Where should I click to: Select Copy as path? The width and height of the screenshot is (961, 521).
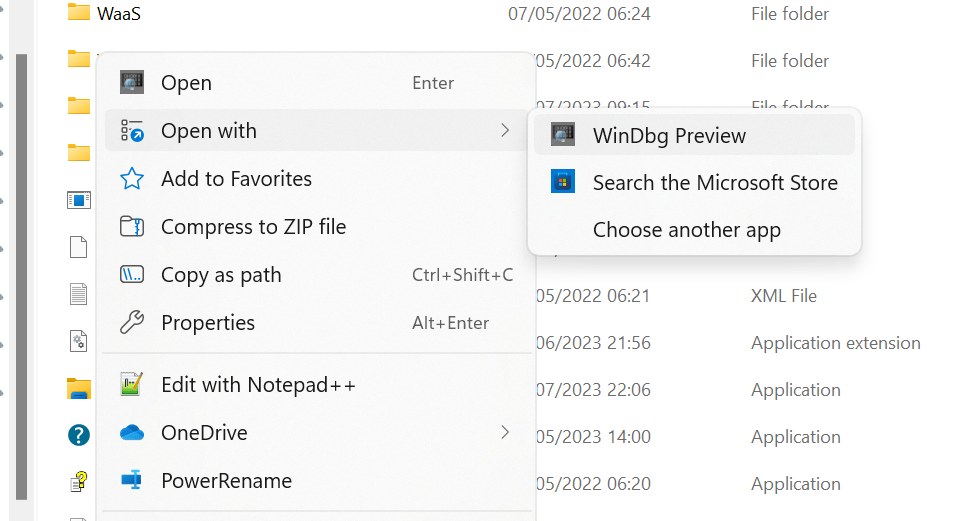tap(316, 275)
